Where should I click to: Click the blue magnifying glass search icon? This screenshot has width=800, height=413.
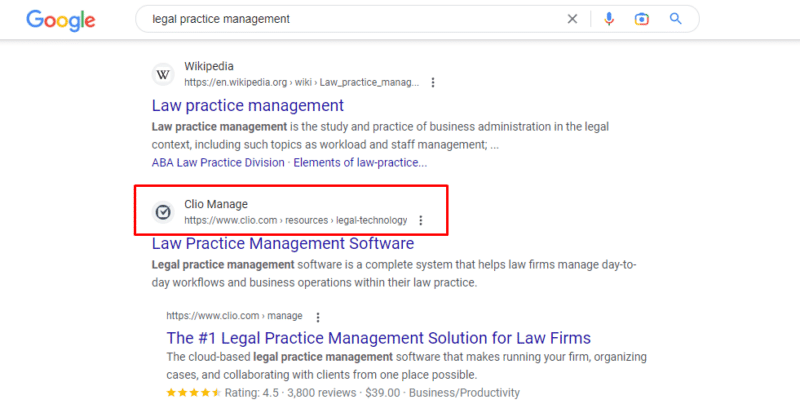coord(676,19)
